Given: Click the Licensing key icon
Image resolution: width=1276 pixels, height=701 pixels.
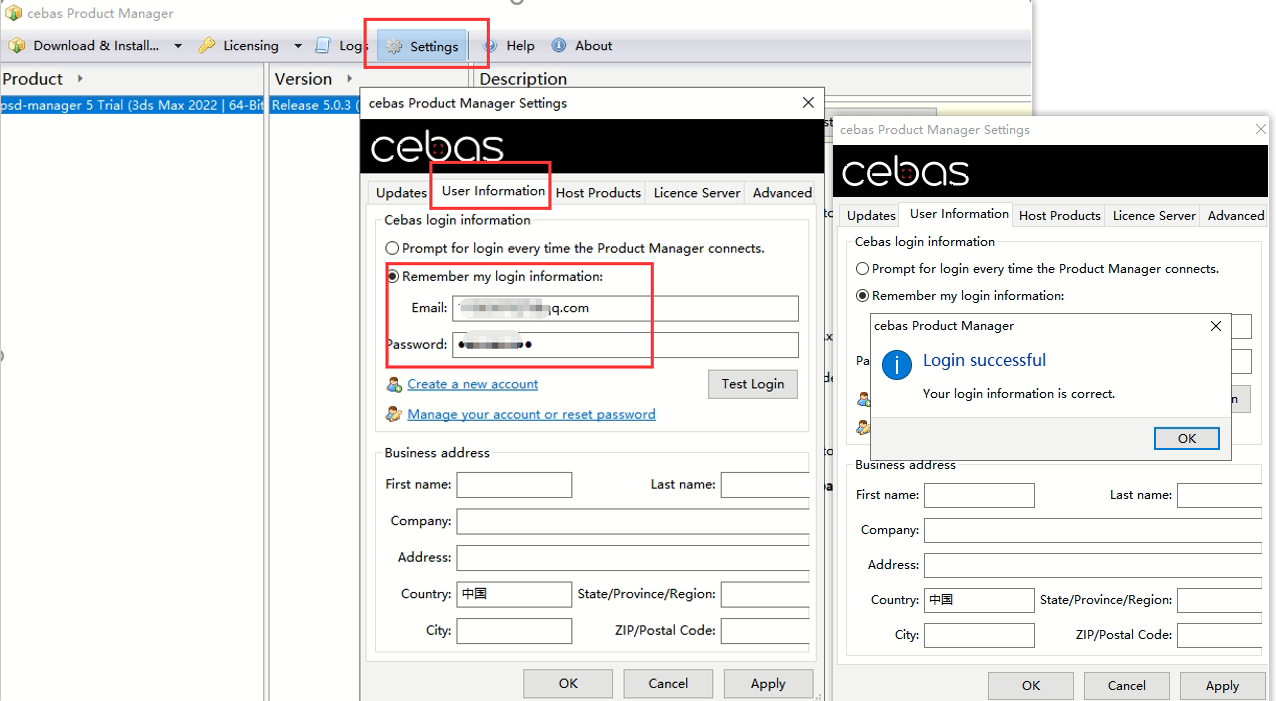Looking at the screenshot, I should [207, 46].
